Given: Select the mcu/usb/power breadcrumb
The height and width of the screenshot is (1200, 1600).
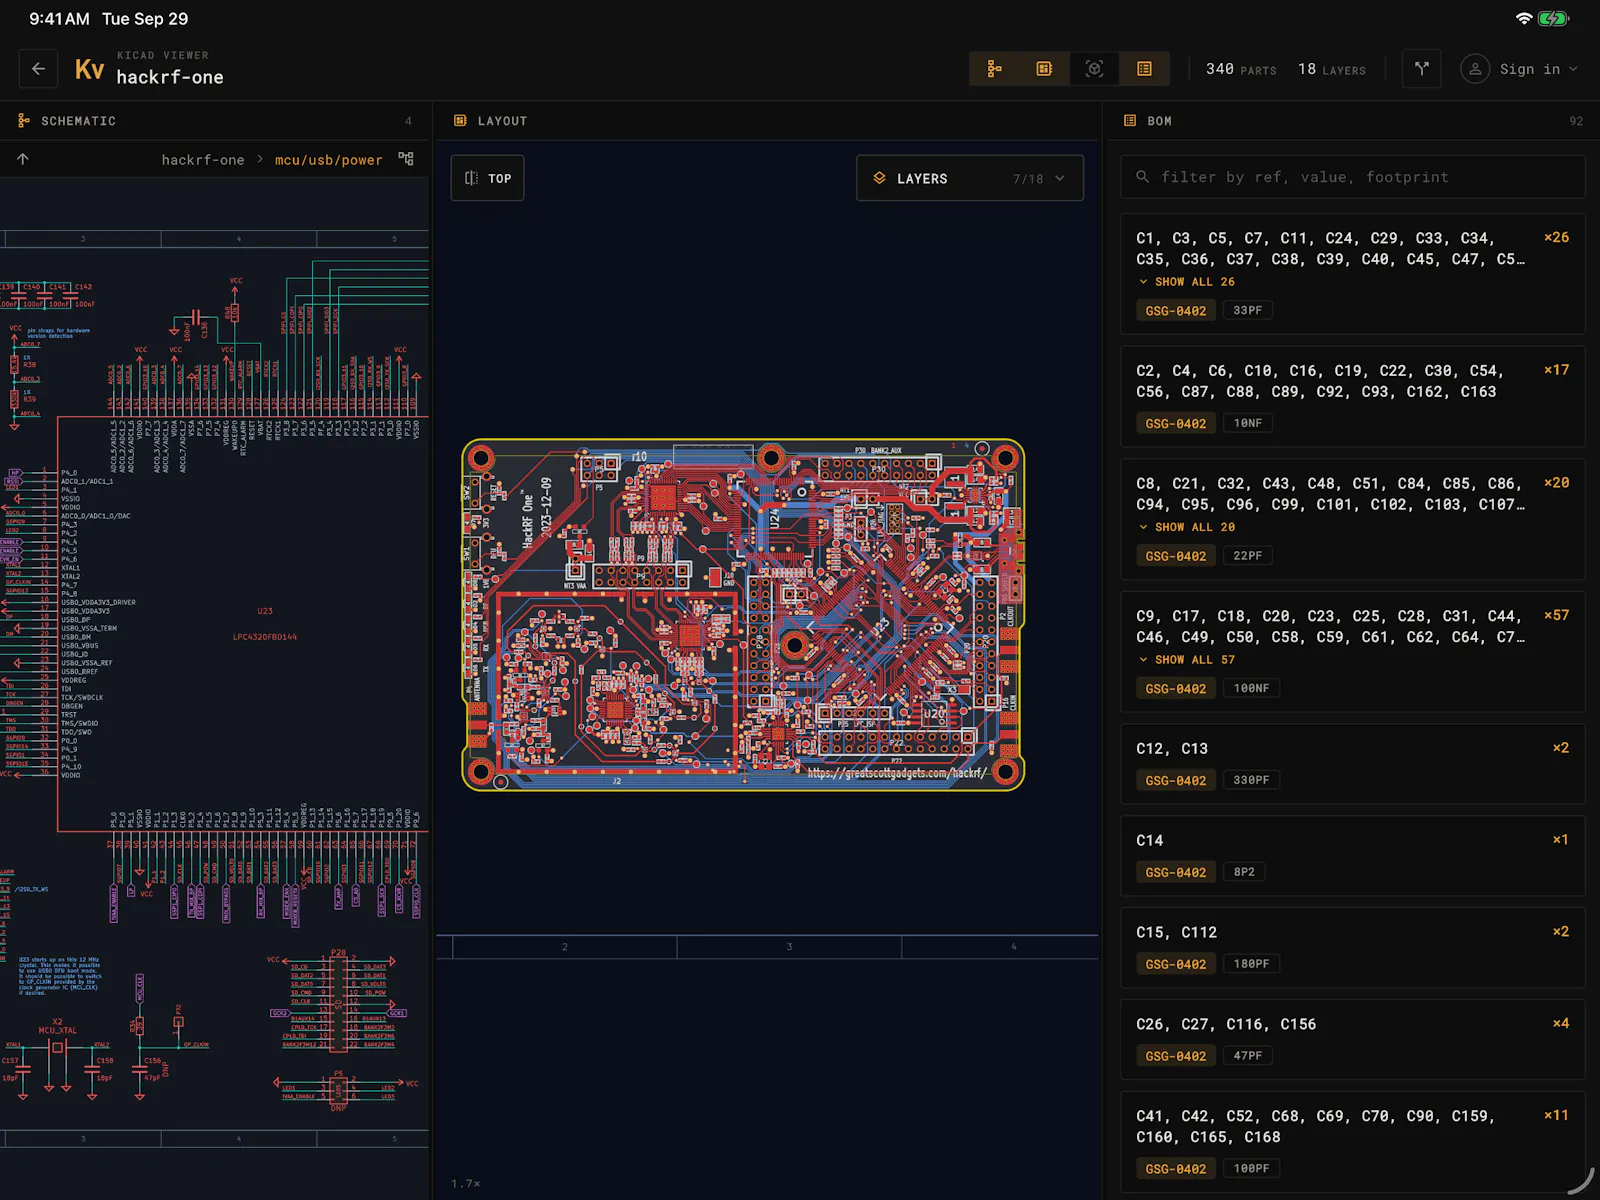Looking at the screenshot, I should tap(329, 160).
